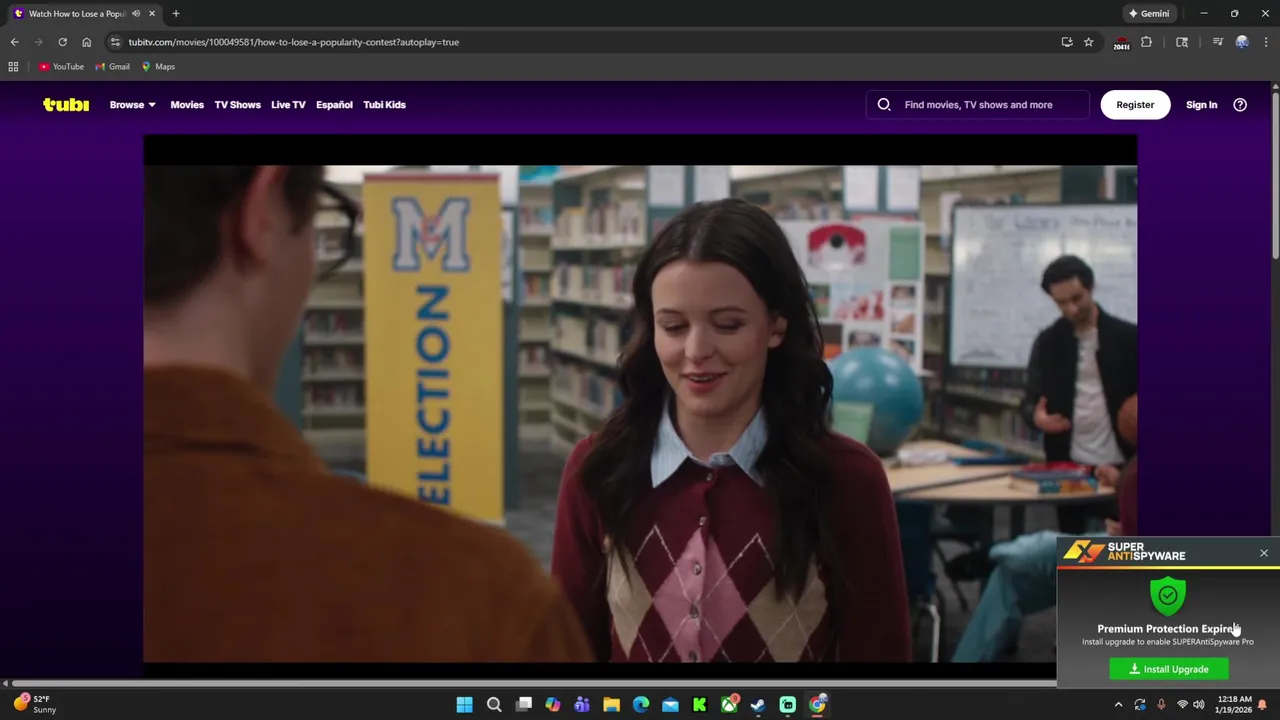Open Xbox app from taskbar

click(x=730, y=705)
